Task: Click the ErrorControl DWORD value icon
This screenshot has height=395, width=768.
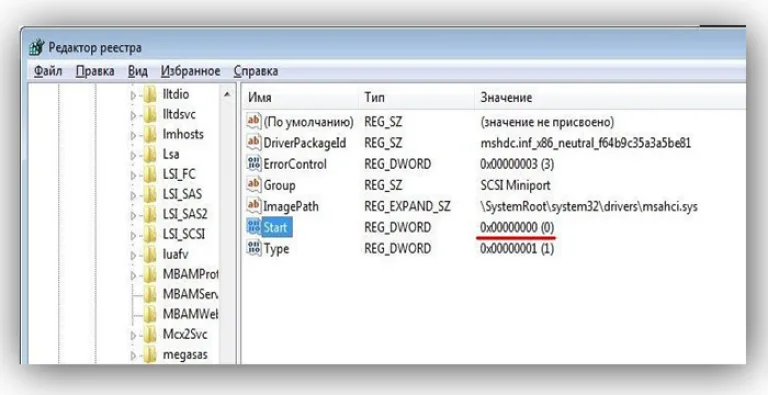Action: click(x=254, y=164)
